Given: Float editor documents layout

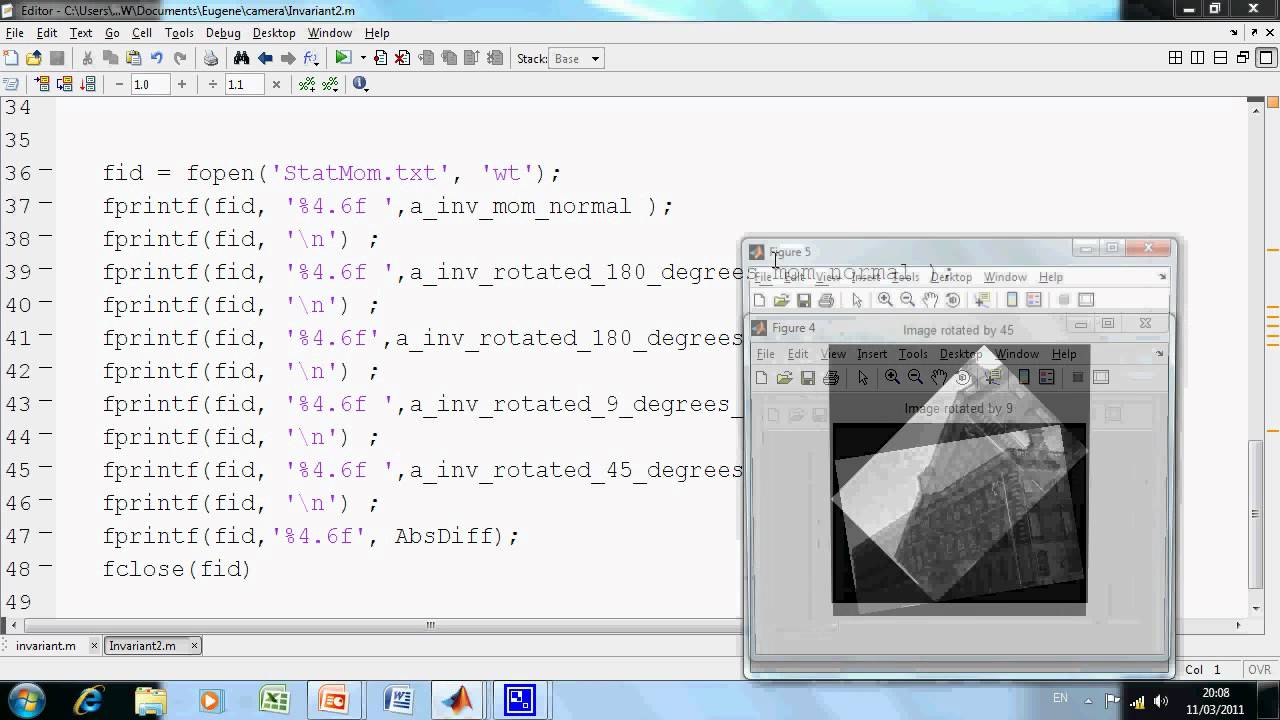Looking at the screenshot, I should [1243, 58].
